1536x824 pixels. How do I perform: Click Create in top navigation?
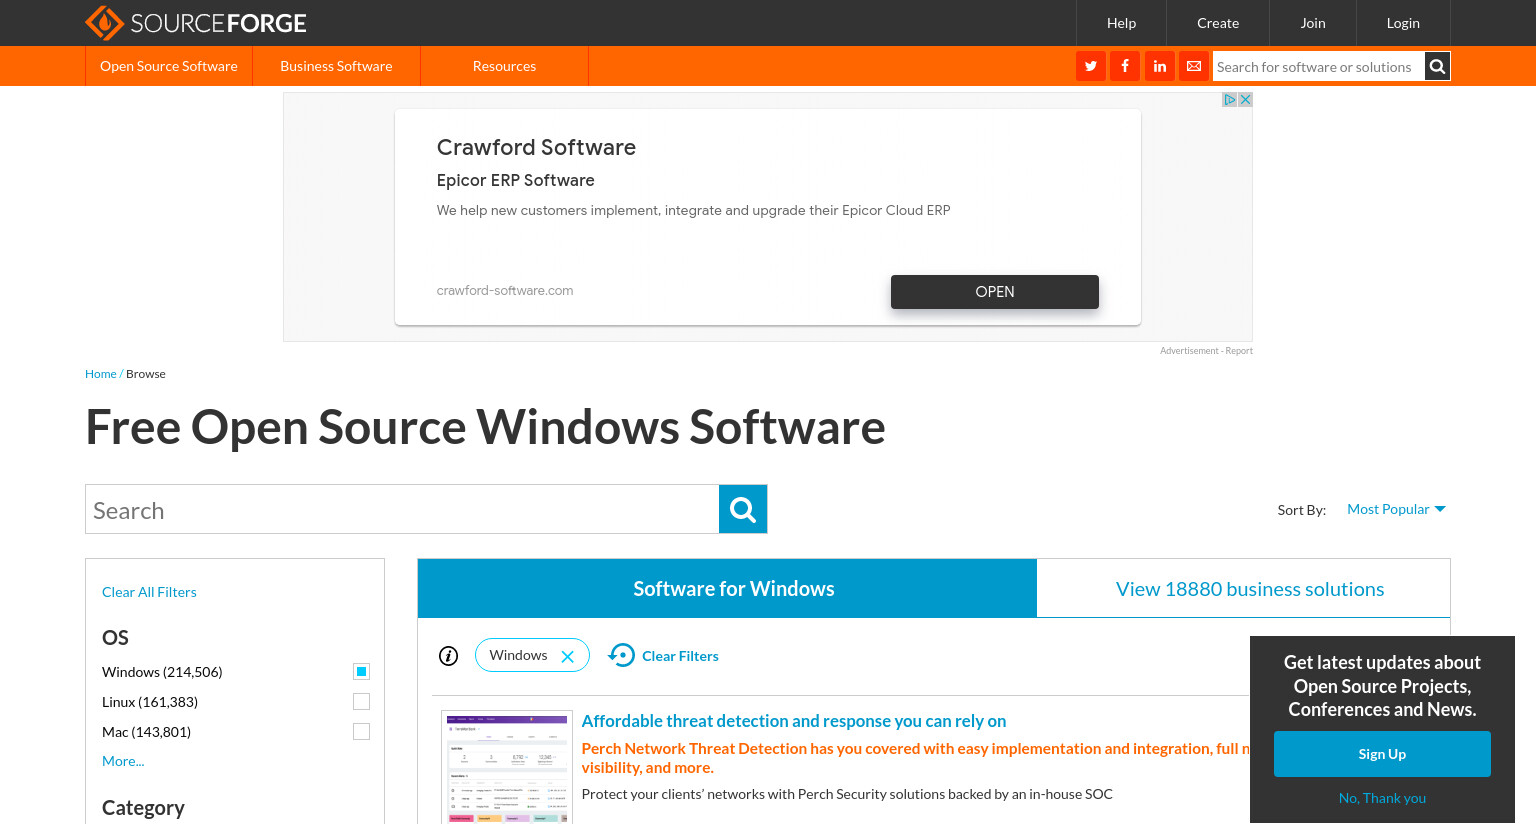(1218, 23)
